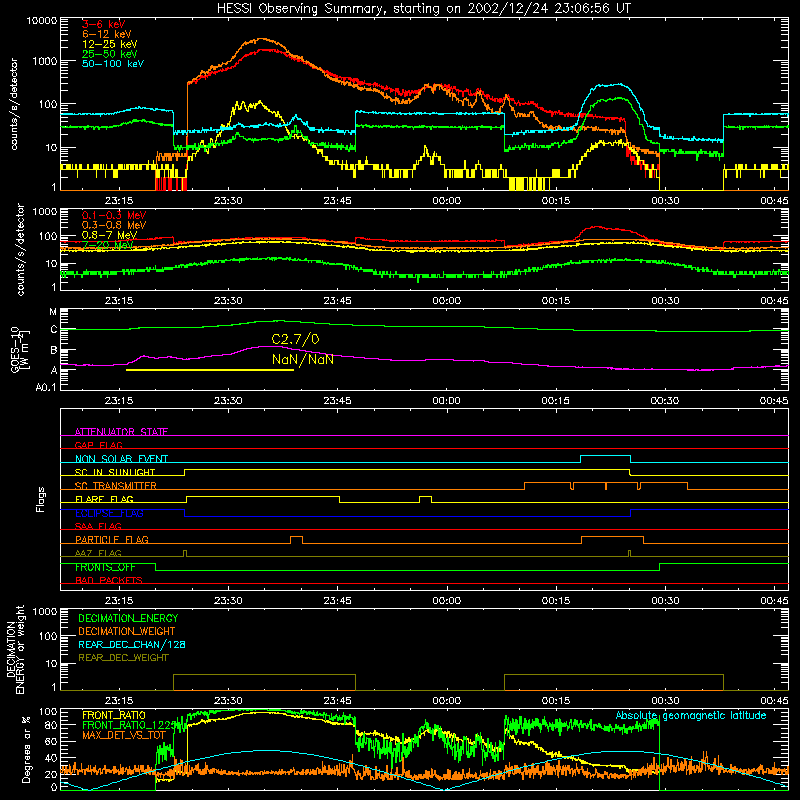
Task: Click the SAA_FLAG label
Action: tap(98, 527)
